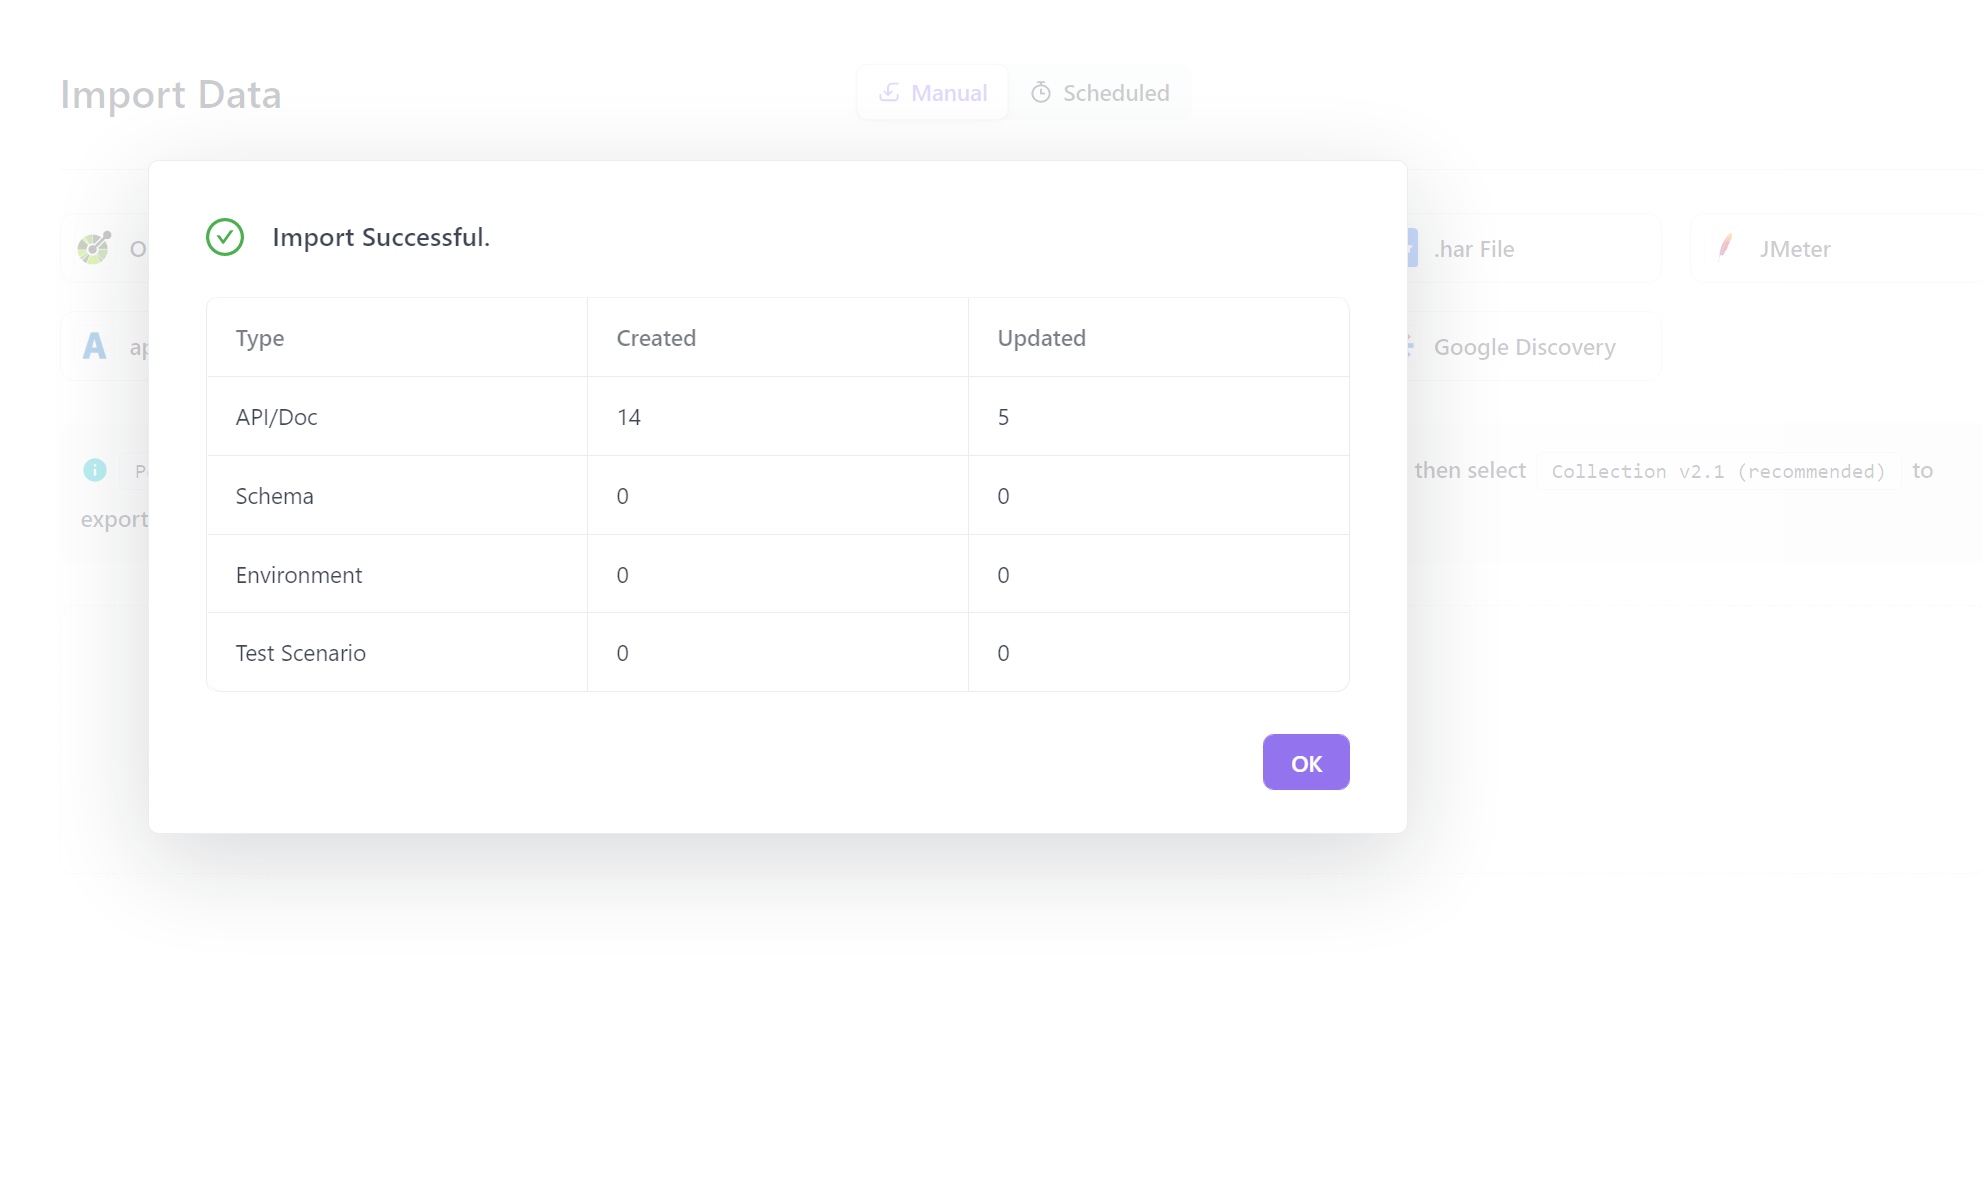Viewport: 1983px width, 1203px height.
Task: Select the JMeter import option
Action: [x=1835, y=248]
